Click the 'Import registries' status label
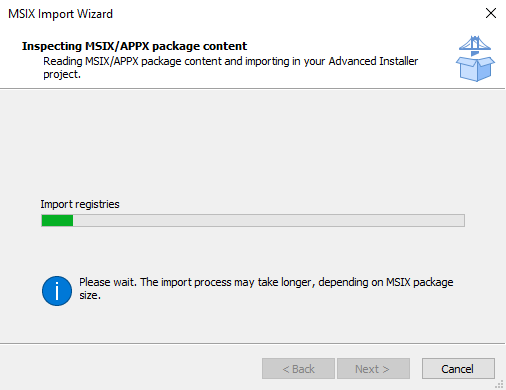The height and width of the screenshot is (390, 506). click(x=80, y=204)
